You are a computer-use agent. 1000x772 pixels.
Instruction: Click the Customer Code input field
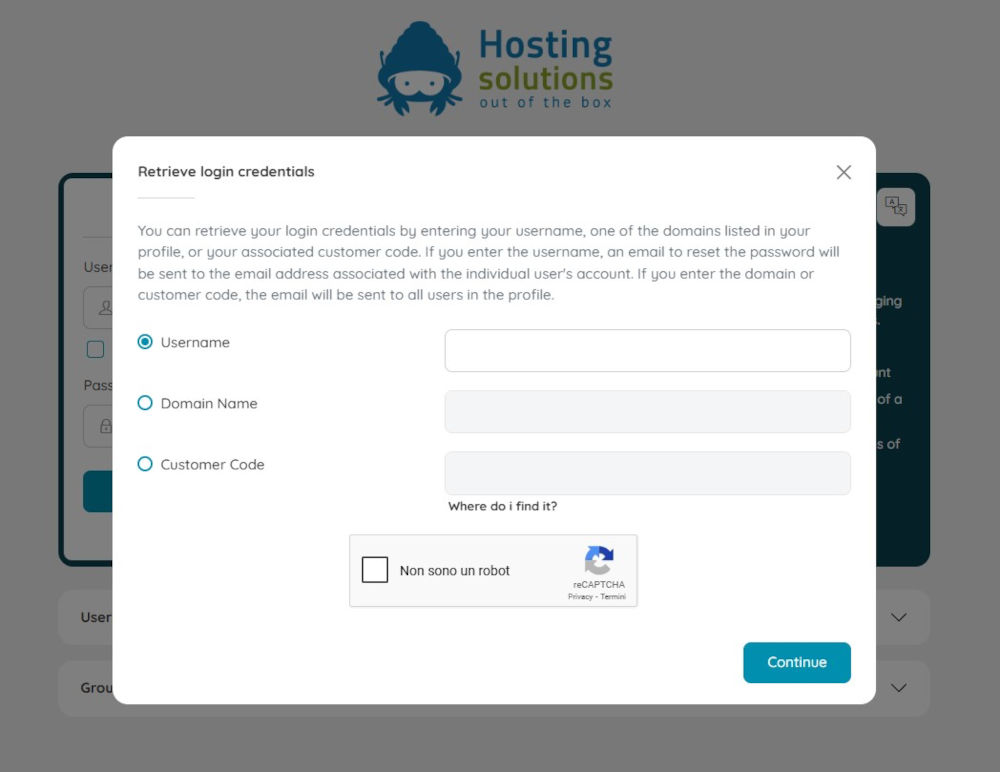tap(647, 473)
